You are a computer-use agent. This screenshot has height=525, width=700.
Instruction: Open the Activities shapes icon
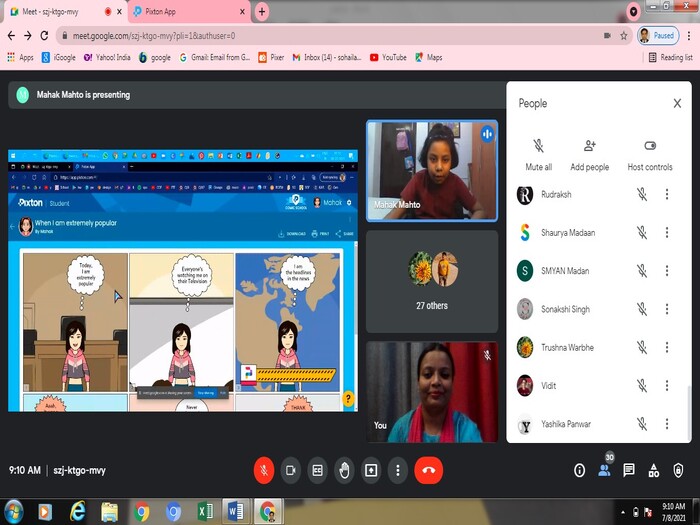coord(654,470)
